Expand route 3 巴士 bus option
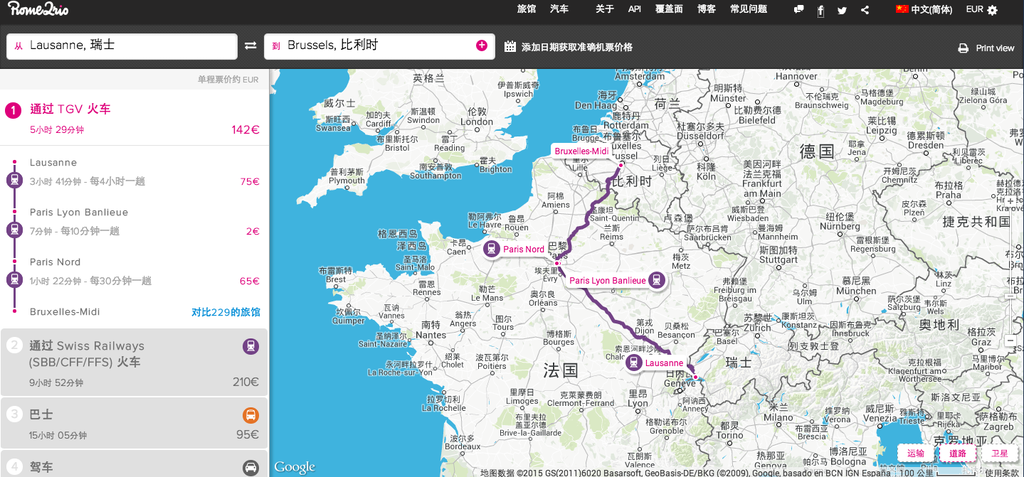 point(133,423)
